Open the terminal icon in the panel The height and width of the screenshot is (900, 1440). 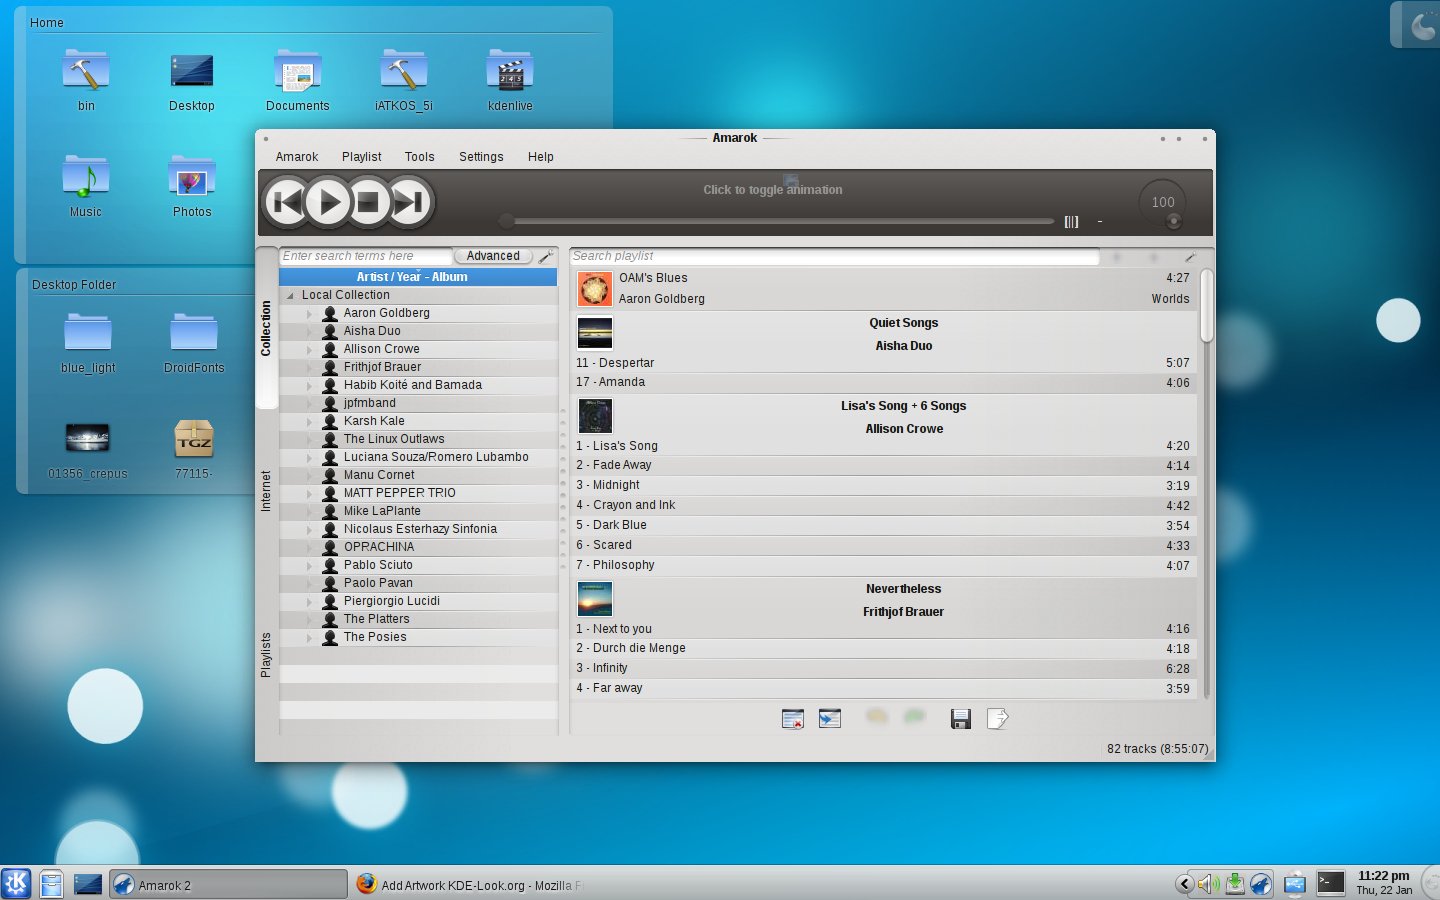click(x=1331, y=882)
